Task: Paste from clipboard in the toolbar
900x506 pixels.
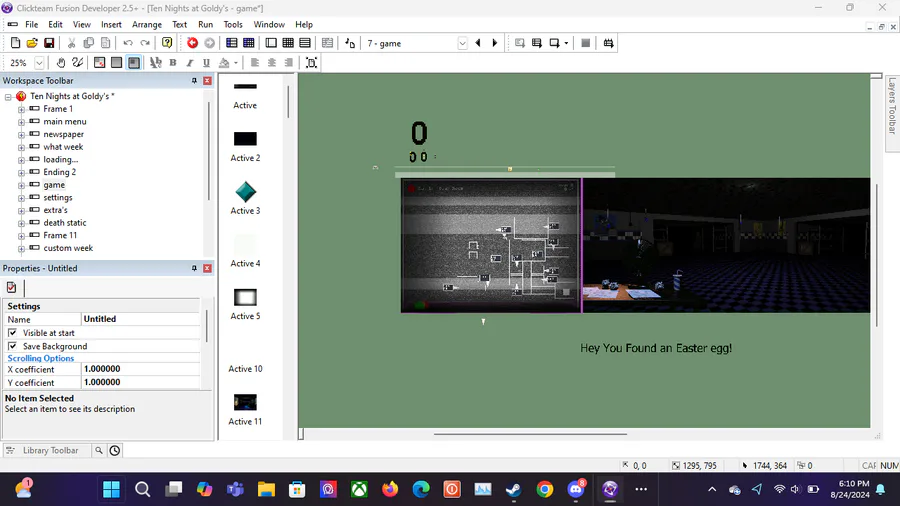Action: click(x=106, y=43)
